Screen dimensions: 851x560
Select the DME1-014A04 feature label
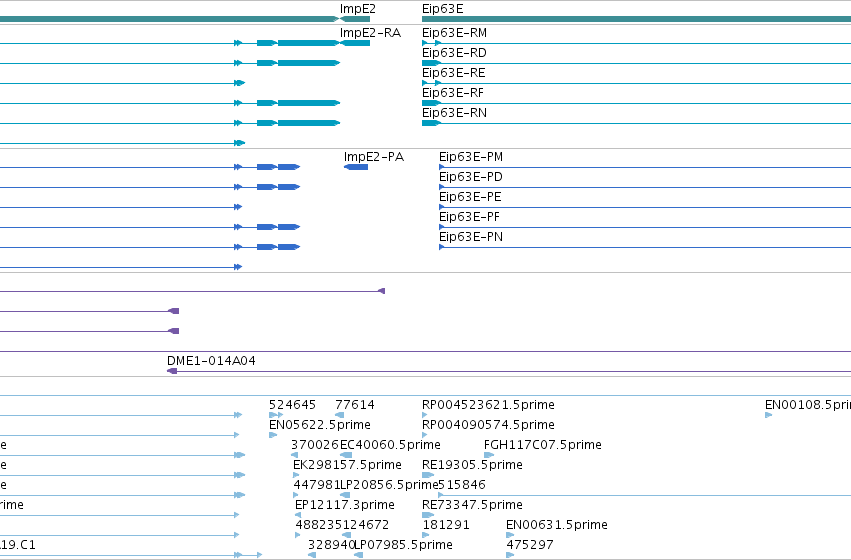pyautogui.click(x=211, y=361)
